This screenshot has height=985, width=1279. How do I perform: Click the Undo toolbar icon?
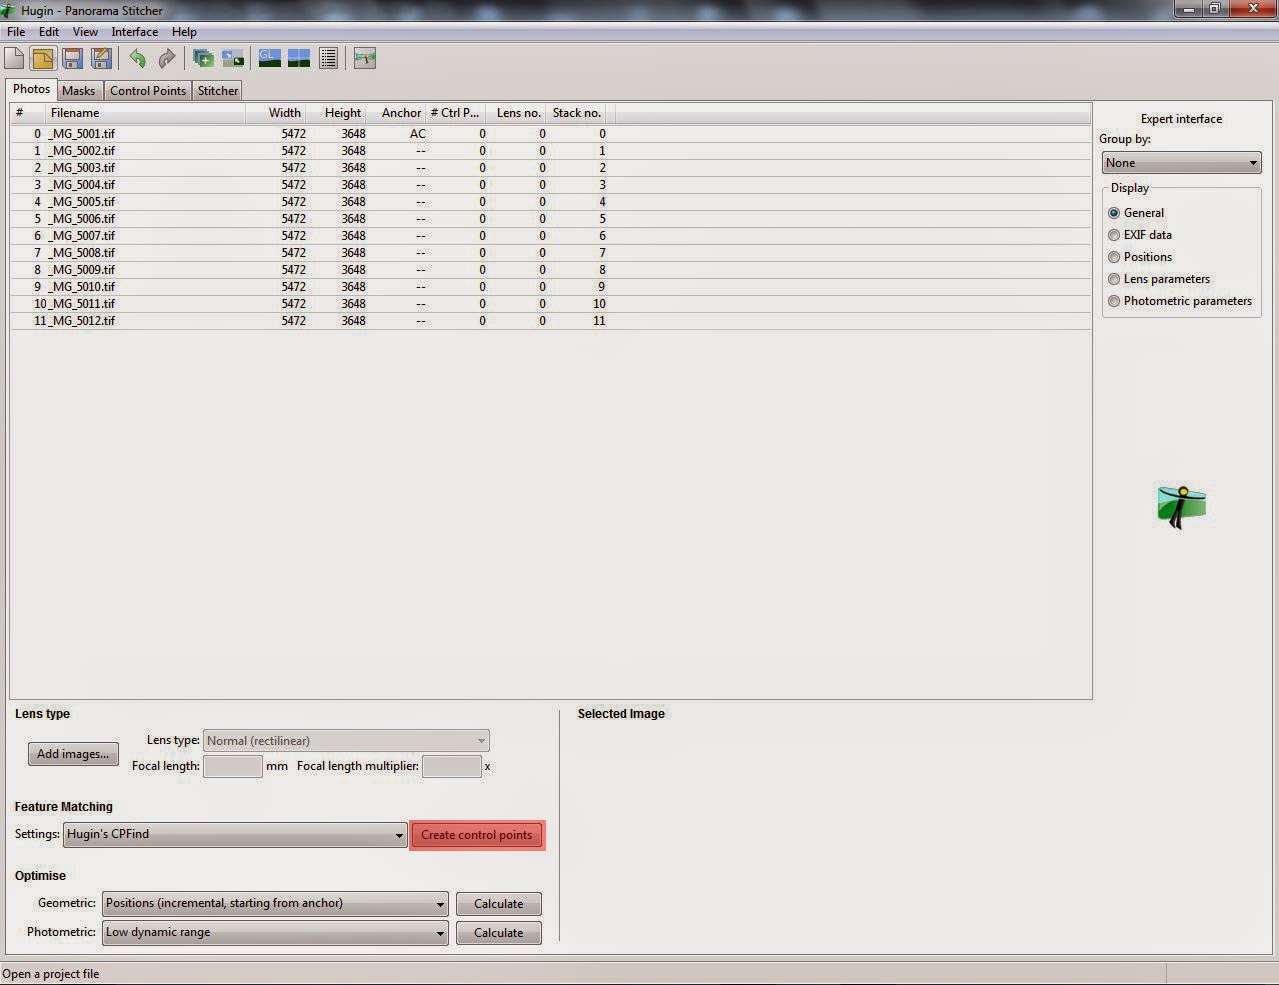coord(138,58)
